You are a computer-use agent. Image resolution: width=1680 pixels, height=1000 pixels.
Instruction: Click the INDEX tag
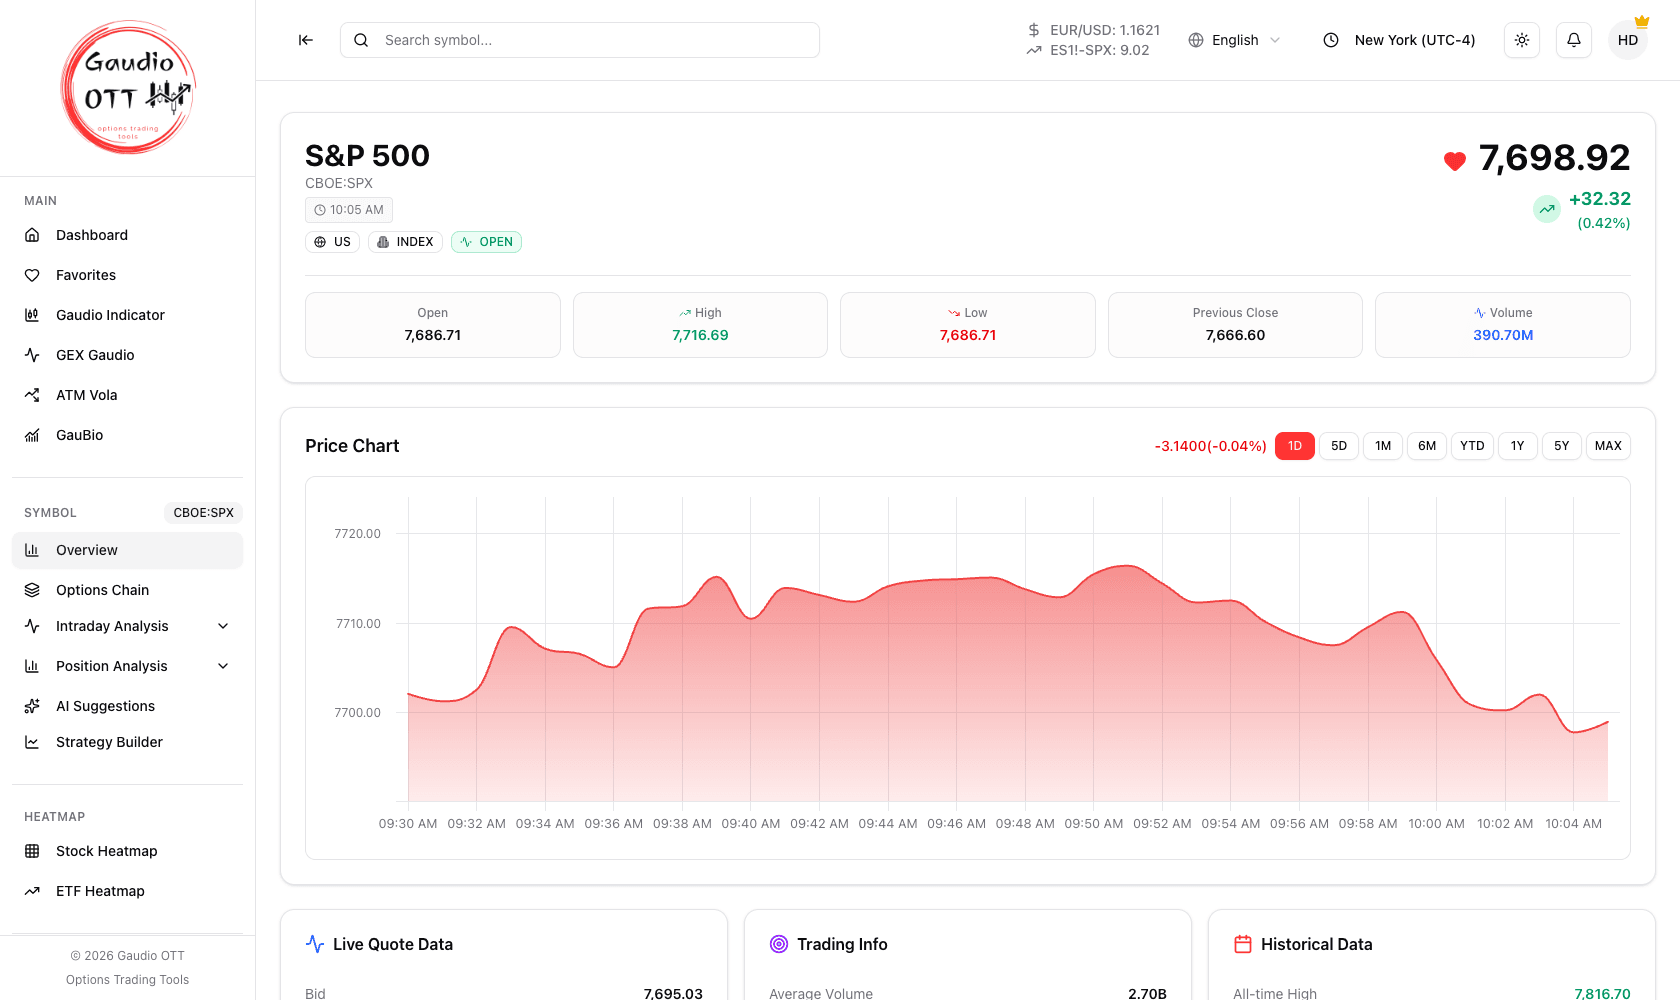(405, 242)
